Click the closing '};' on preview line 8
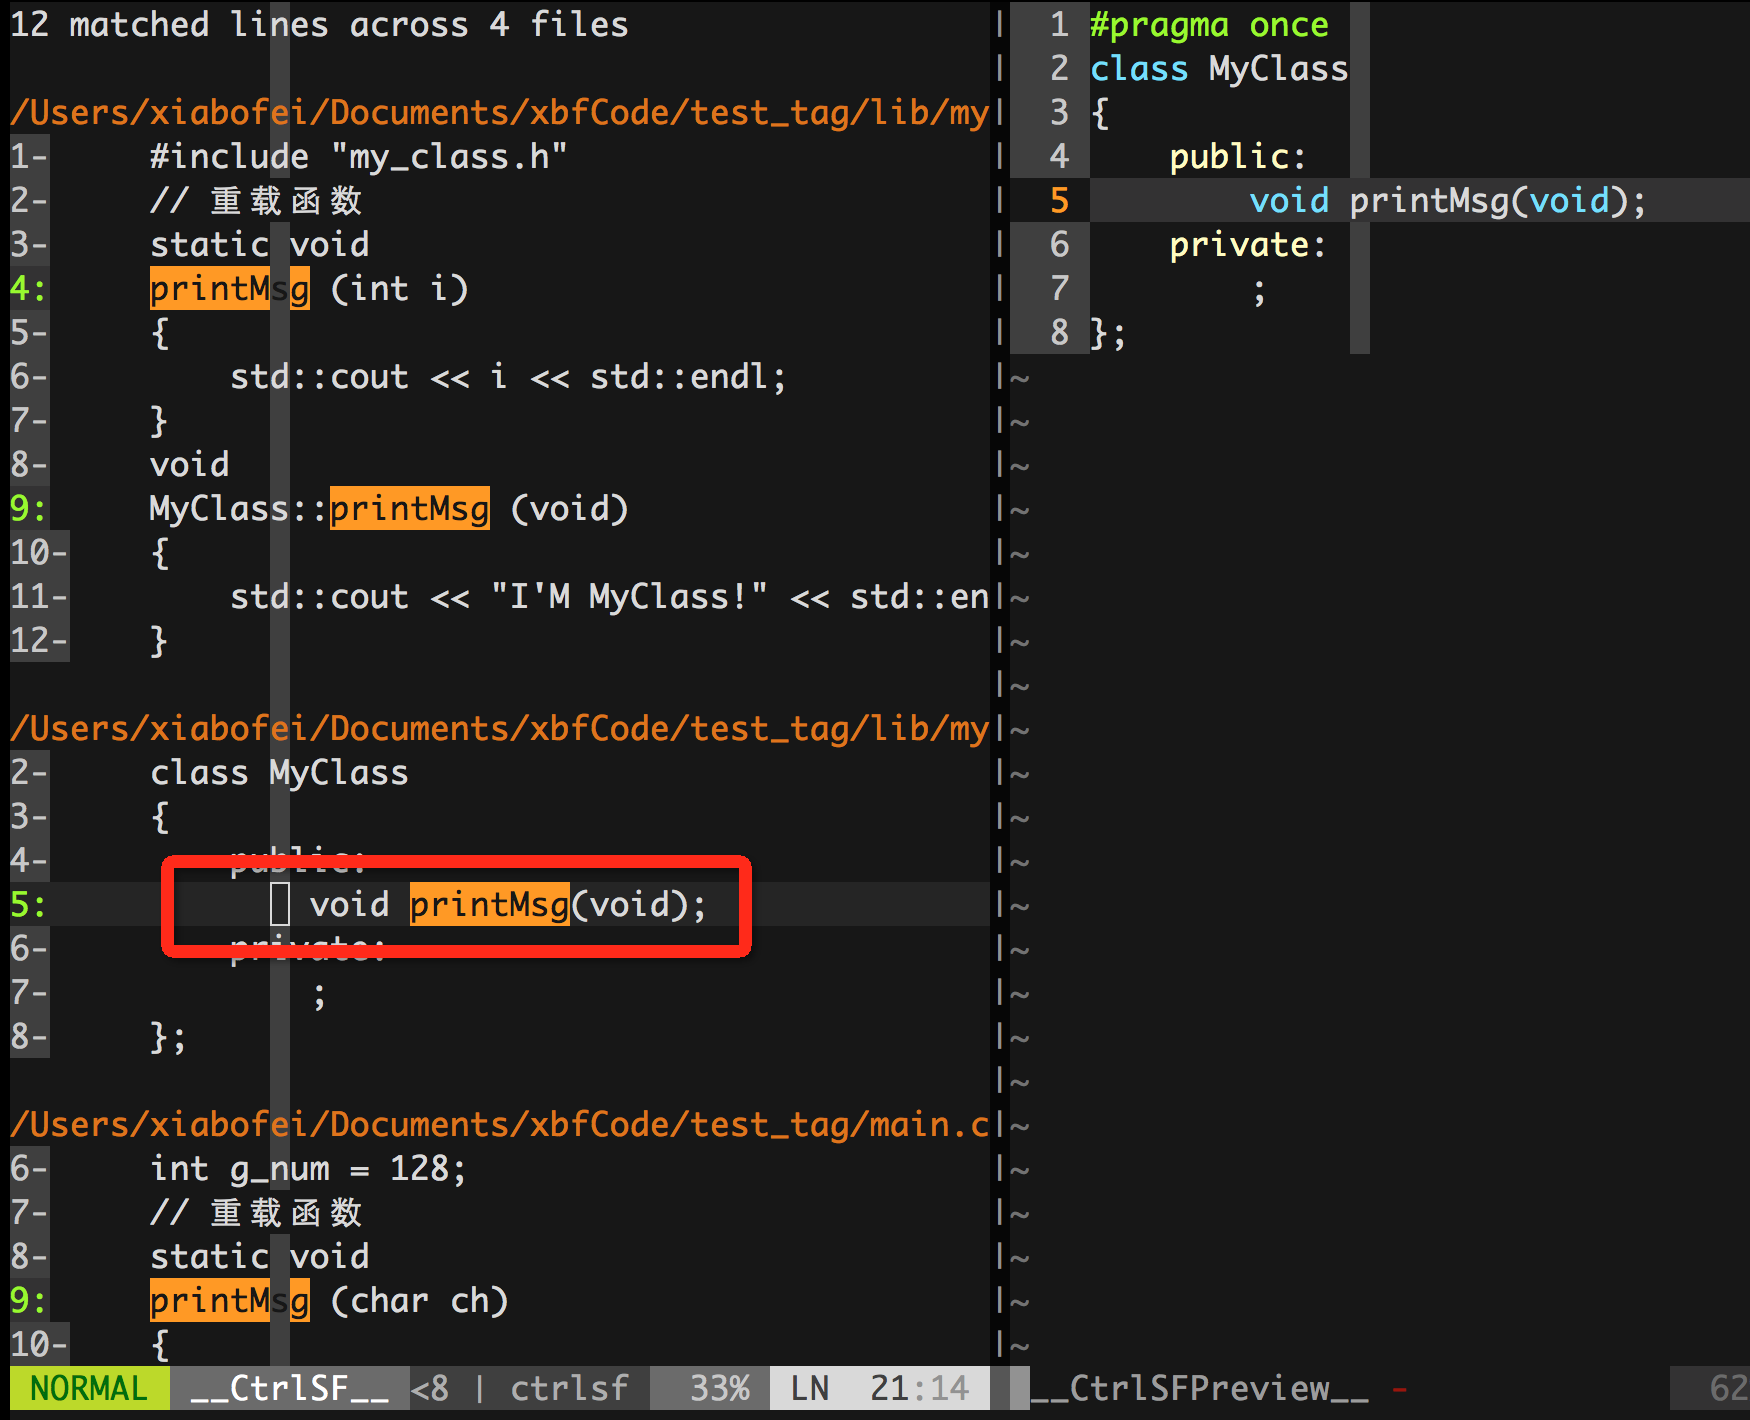 (1108, 332)
